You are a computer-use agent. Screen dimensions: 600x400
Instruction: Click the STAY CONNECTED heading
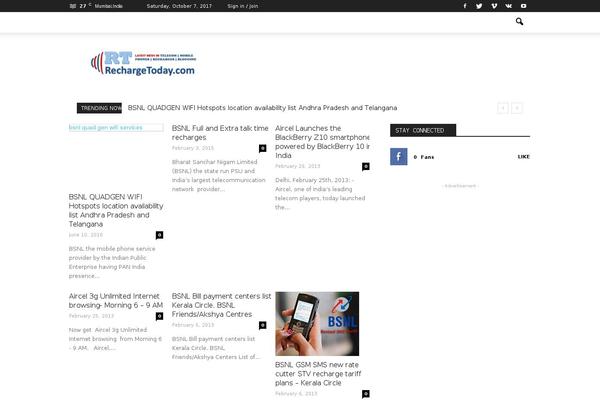click(423, 130)
